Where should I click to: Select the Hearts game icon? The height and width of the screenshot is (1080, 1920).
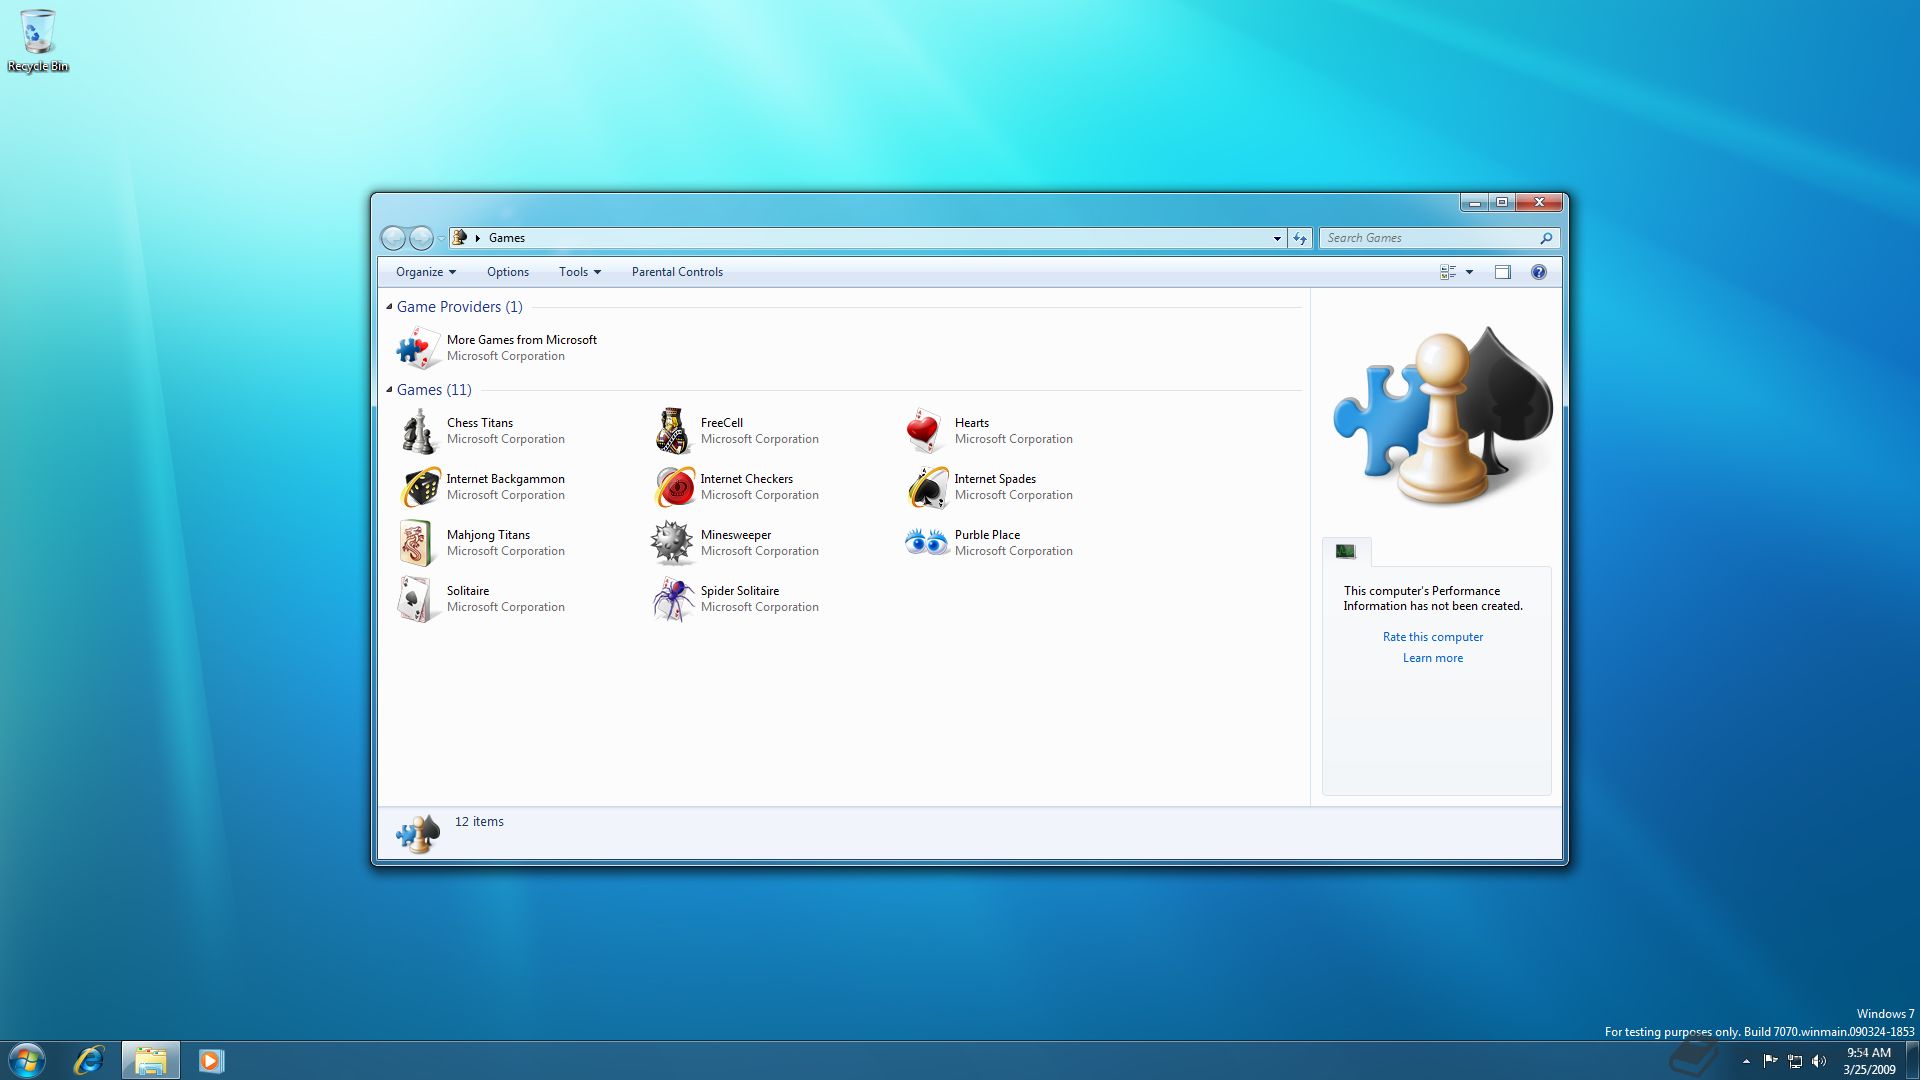click(x=926, y=431)
